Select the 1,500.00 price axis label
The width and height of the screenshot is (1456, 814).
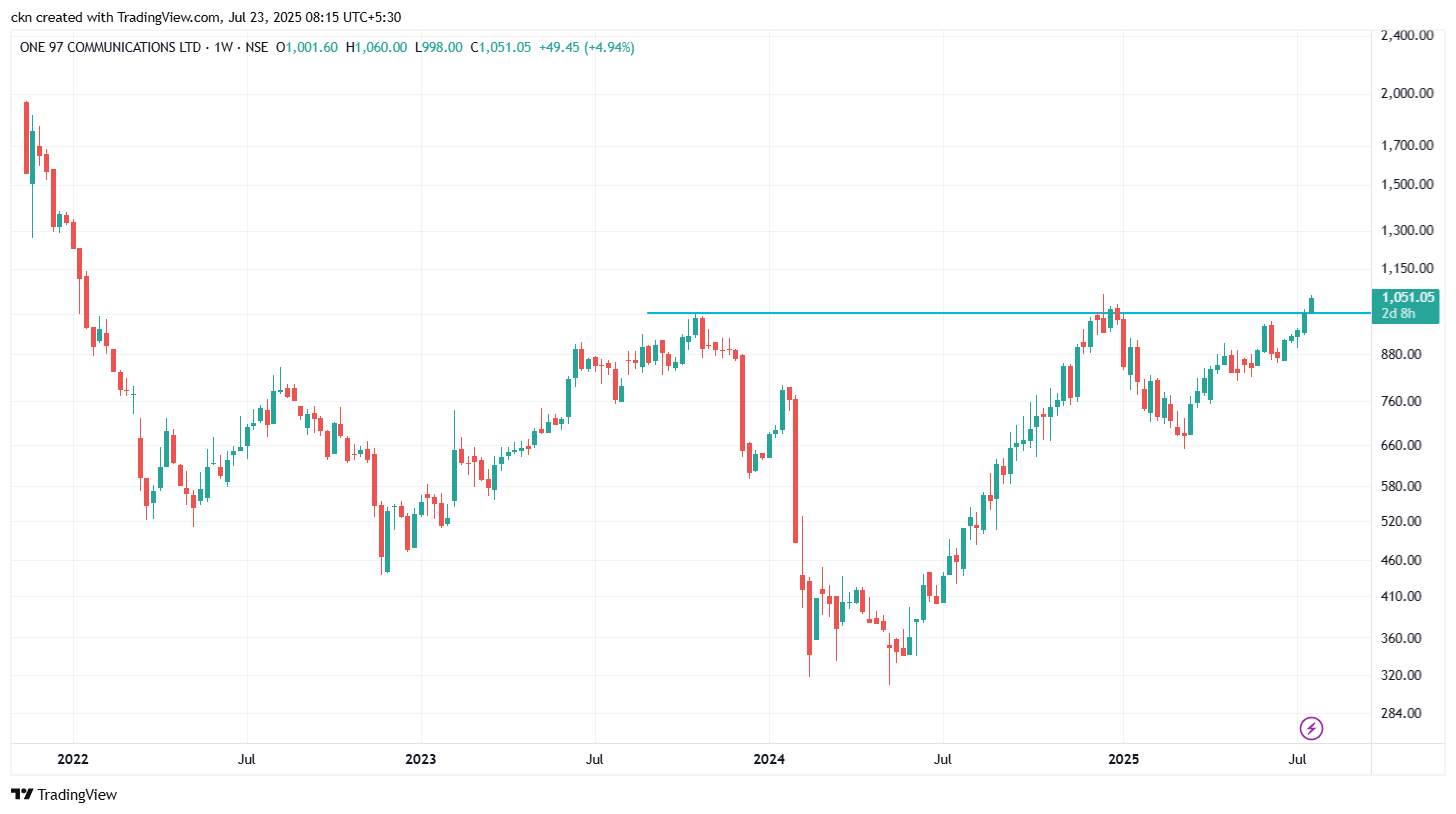(1407, 185)
